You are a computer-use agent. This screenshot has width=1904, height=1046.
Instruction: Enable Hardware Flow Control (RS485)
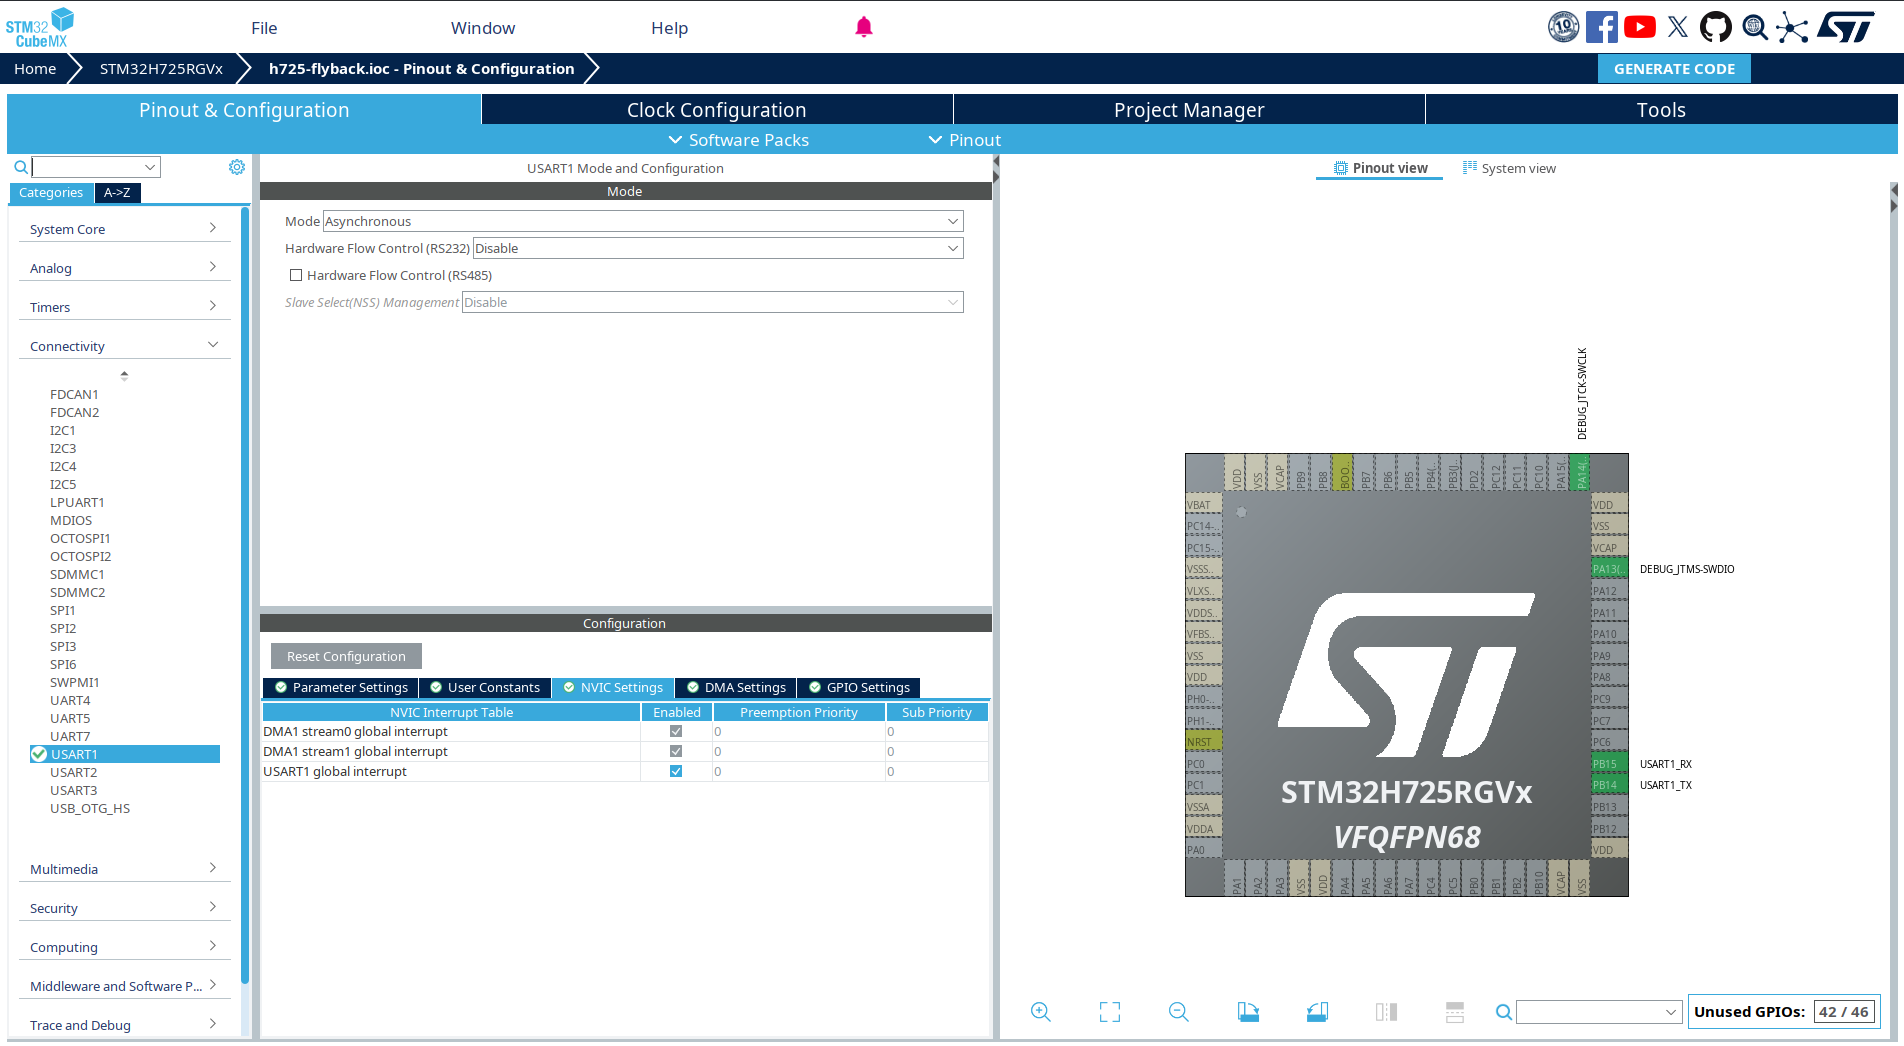tap(296, 275)
